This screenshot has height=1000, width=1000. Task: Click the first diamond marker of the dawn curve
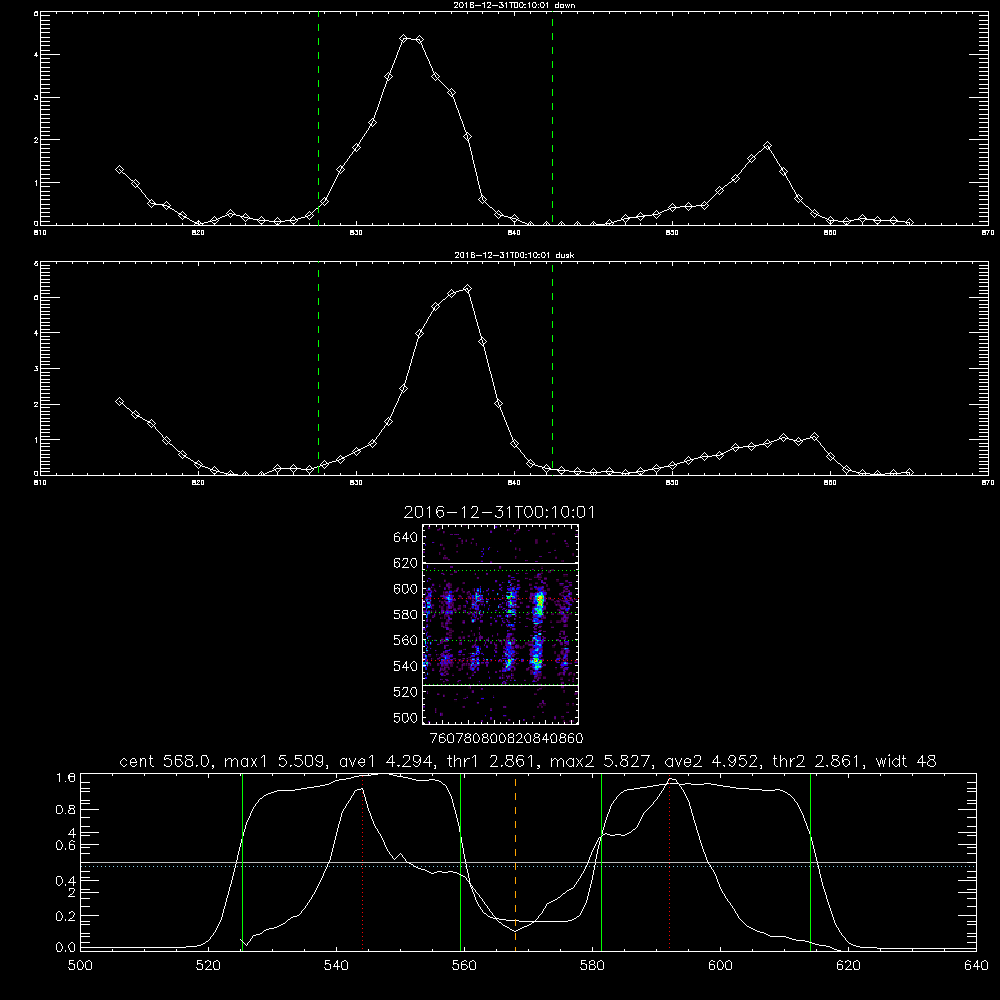pyautogui.click(x=119, y=170)
